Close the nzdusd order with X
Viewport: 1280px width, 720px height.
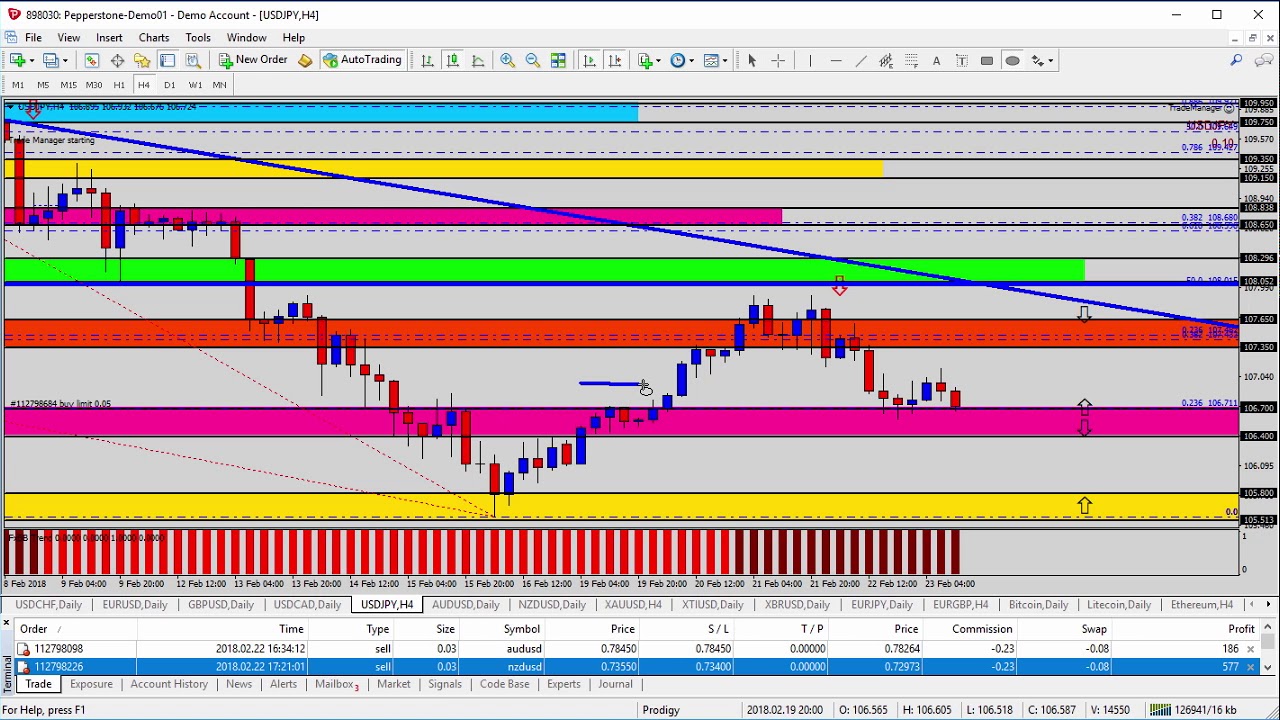tap(1250, 667)
